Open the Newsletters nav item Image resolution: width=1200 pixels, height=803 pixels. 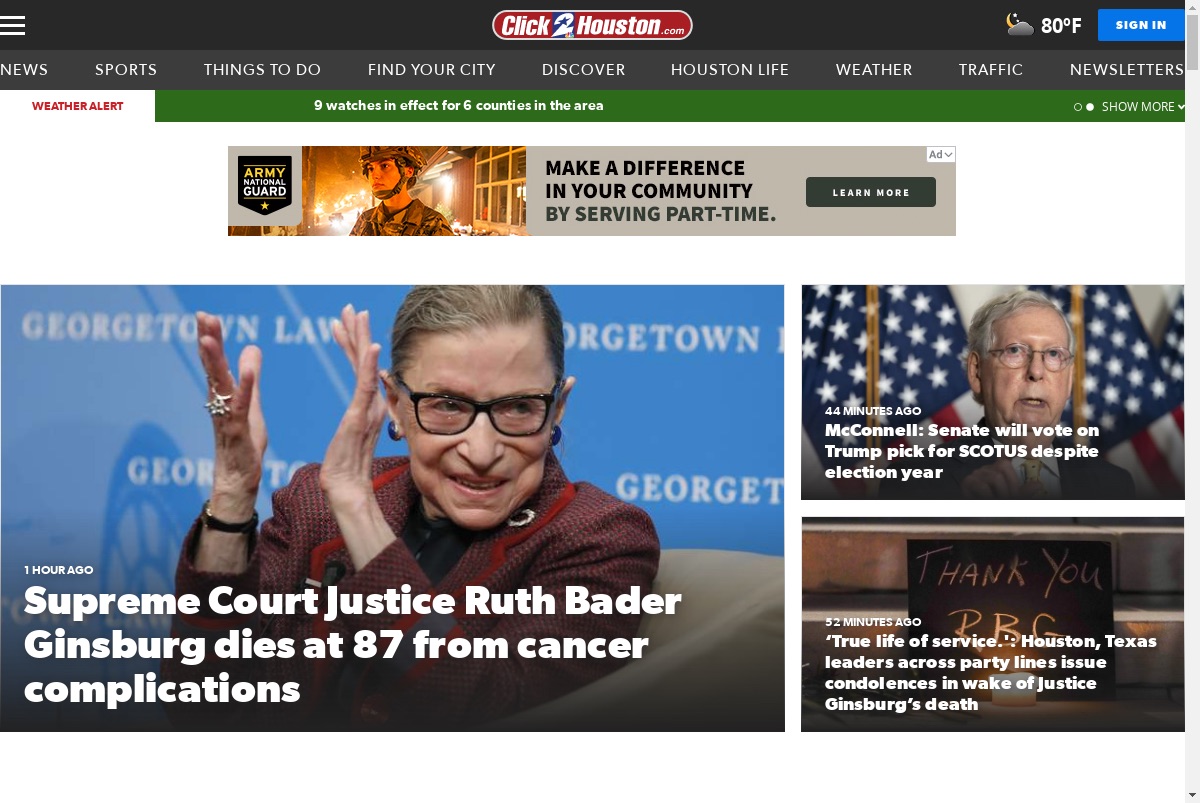pos(1127,70)
